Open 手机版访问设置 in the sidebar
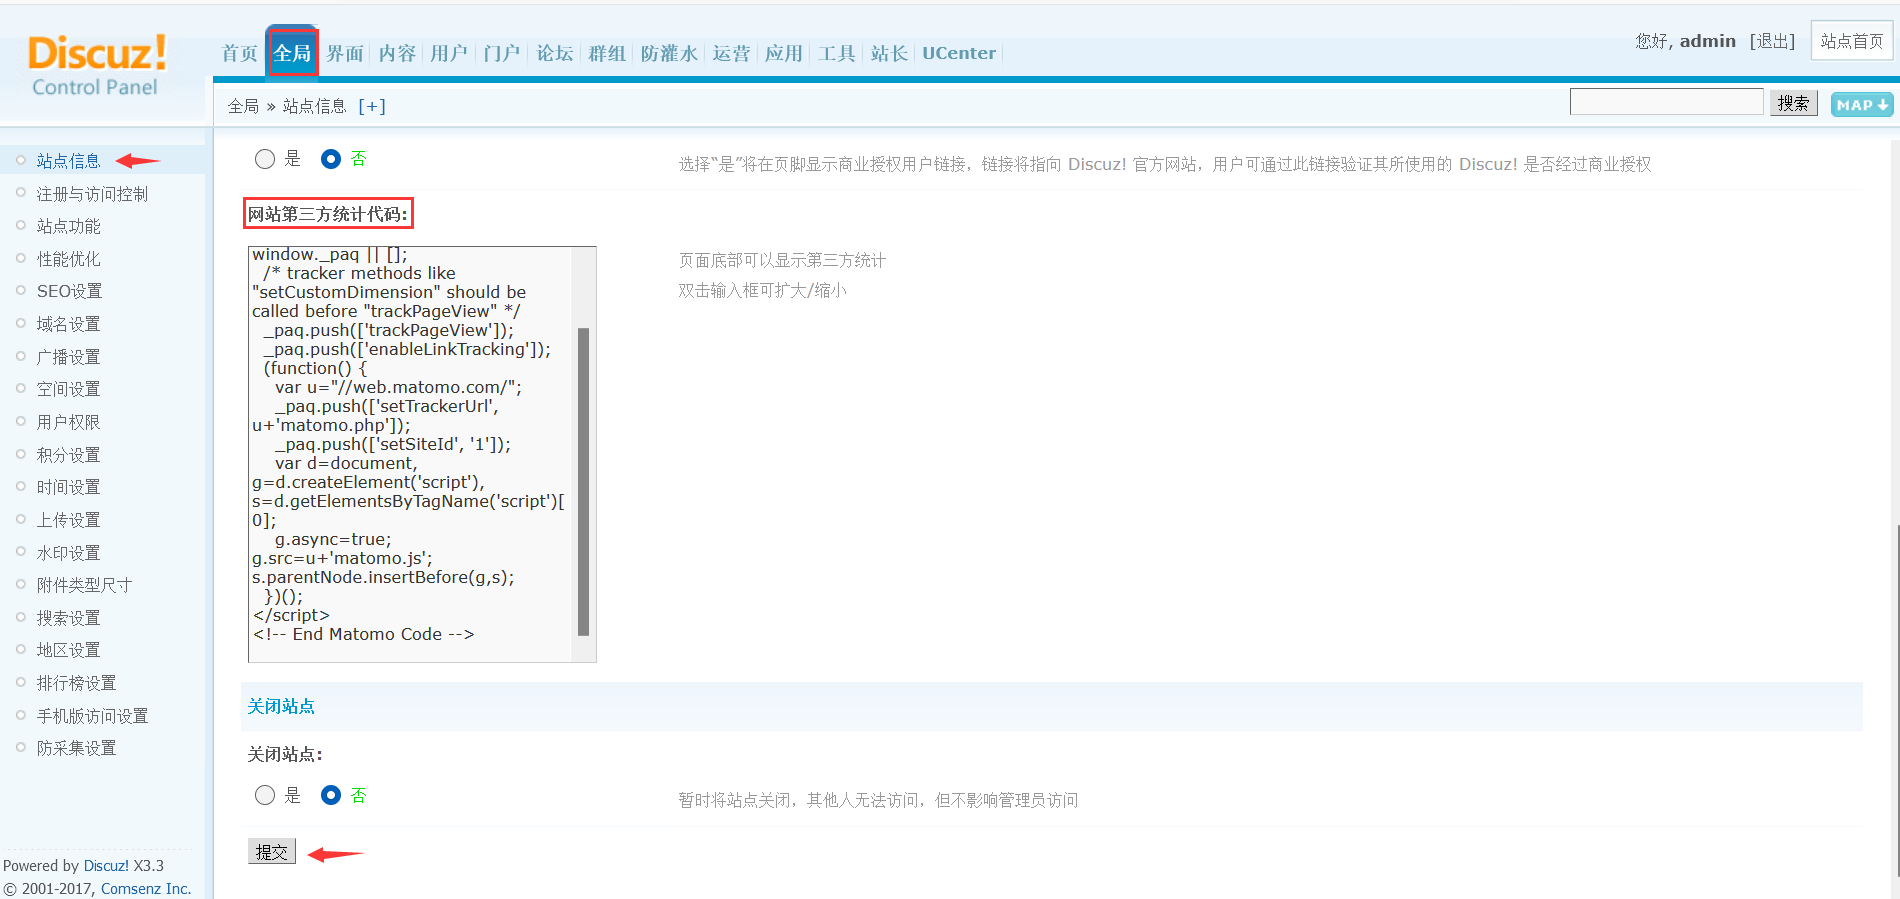Screen dimensions: 1900x899 pyautogui.click(x=92, y=716)
